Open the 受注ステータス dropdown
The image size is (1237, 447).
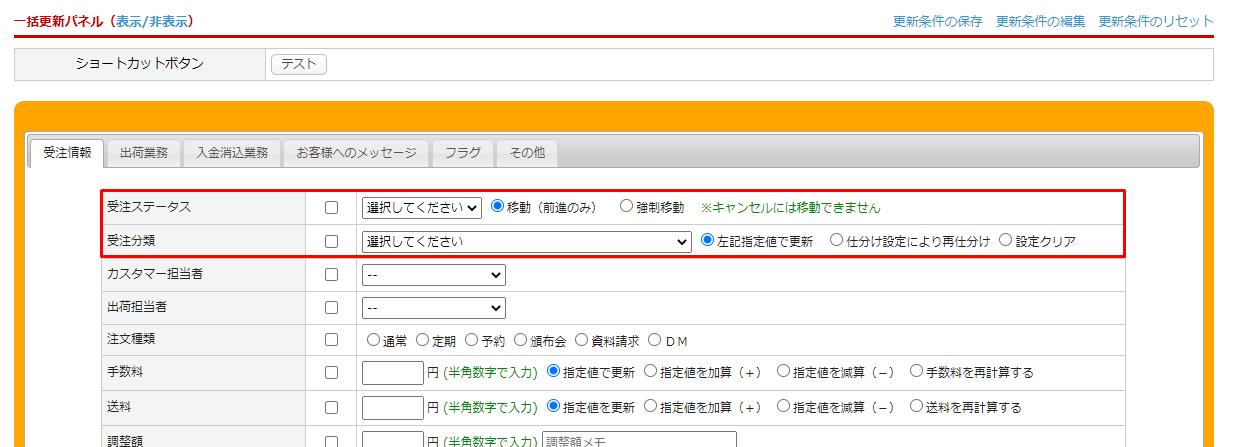422,208
